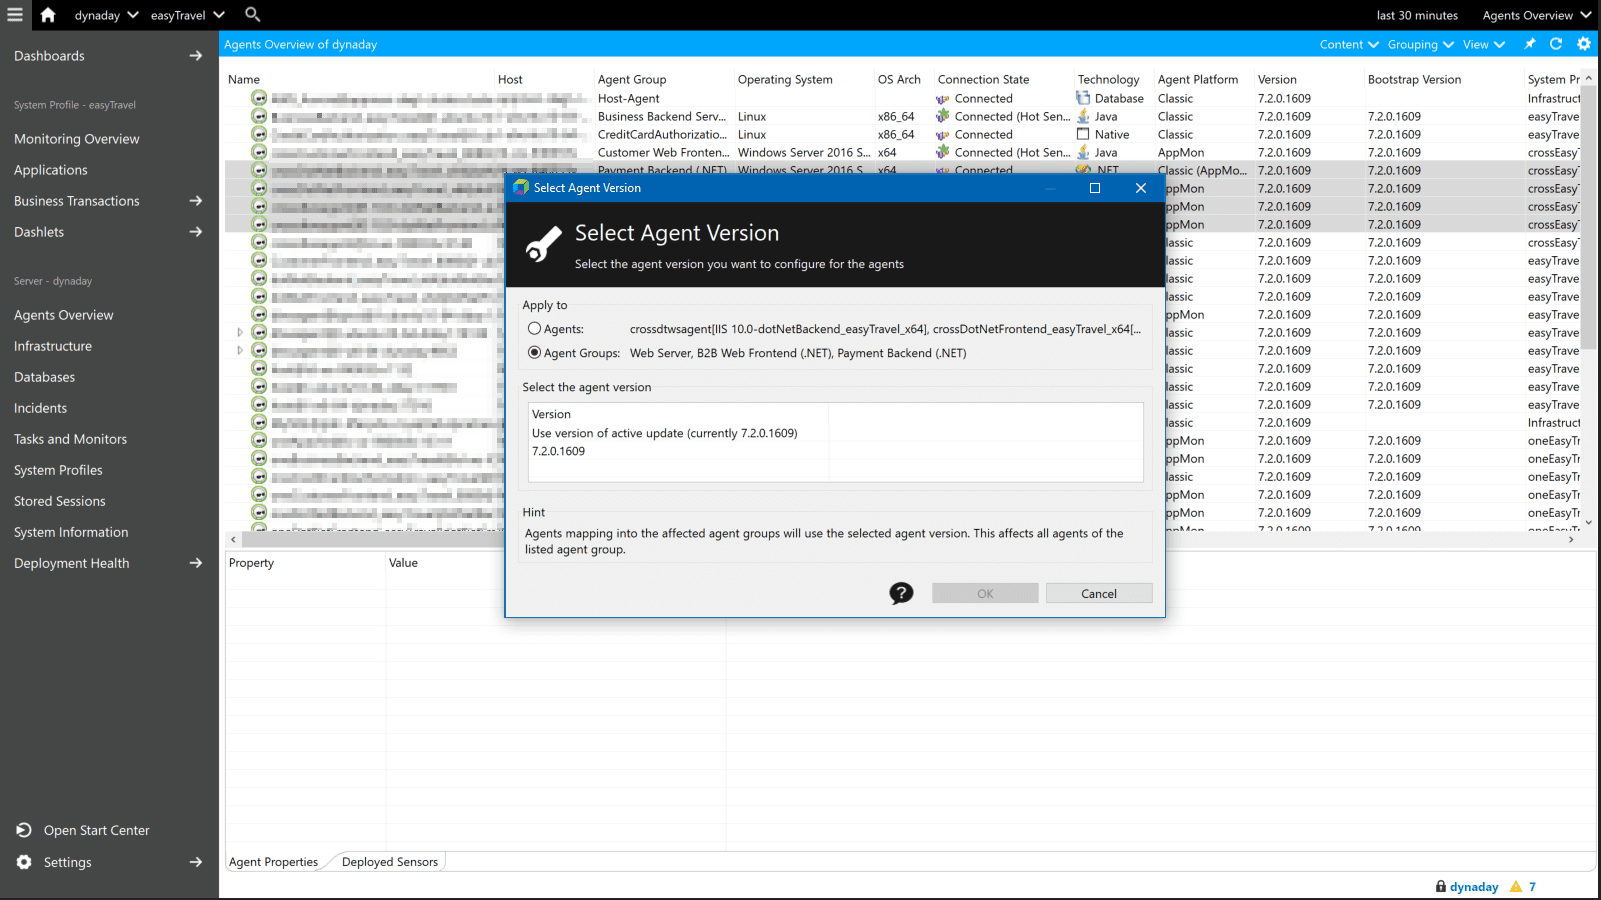The width and height of the screenshot is (1601, 900).
Task: Click horizontal scrollbar right arrow of table
Action: pyautogui.click(x=1571, y=539)
